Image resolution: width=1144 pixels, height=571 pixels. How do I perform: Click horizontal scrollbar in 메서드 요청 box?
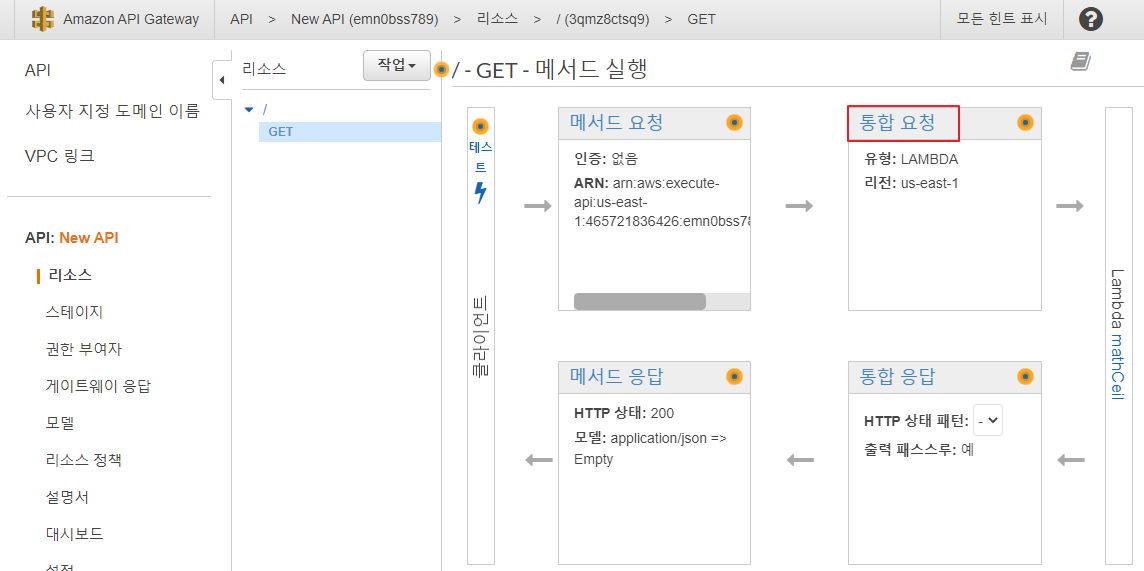point(640,301)
